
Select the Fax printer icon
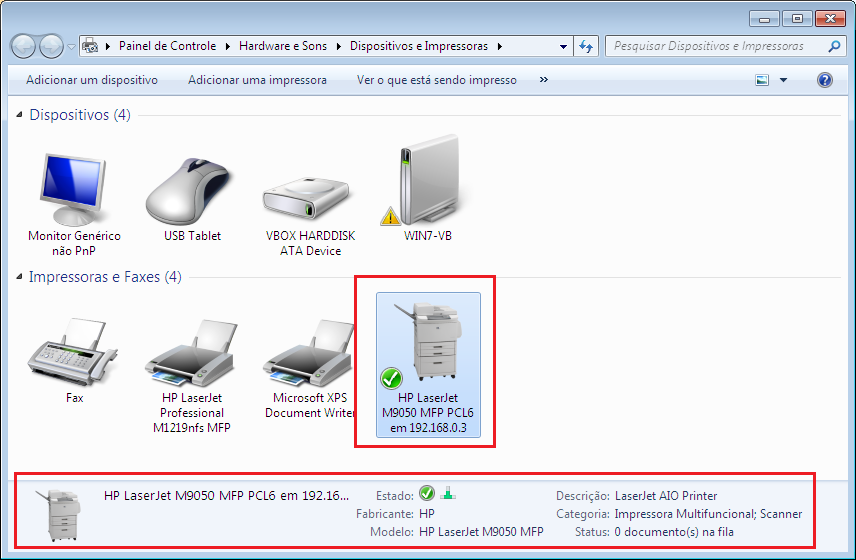point(74,360)
